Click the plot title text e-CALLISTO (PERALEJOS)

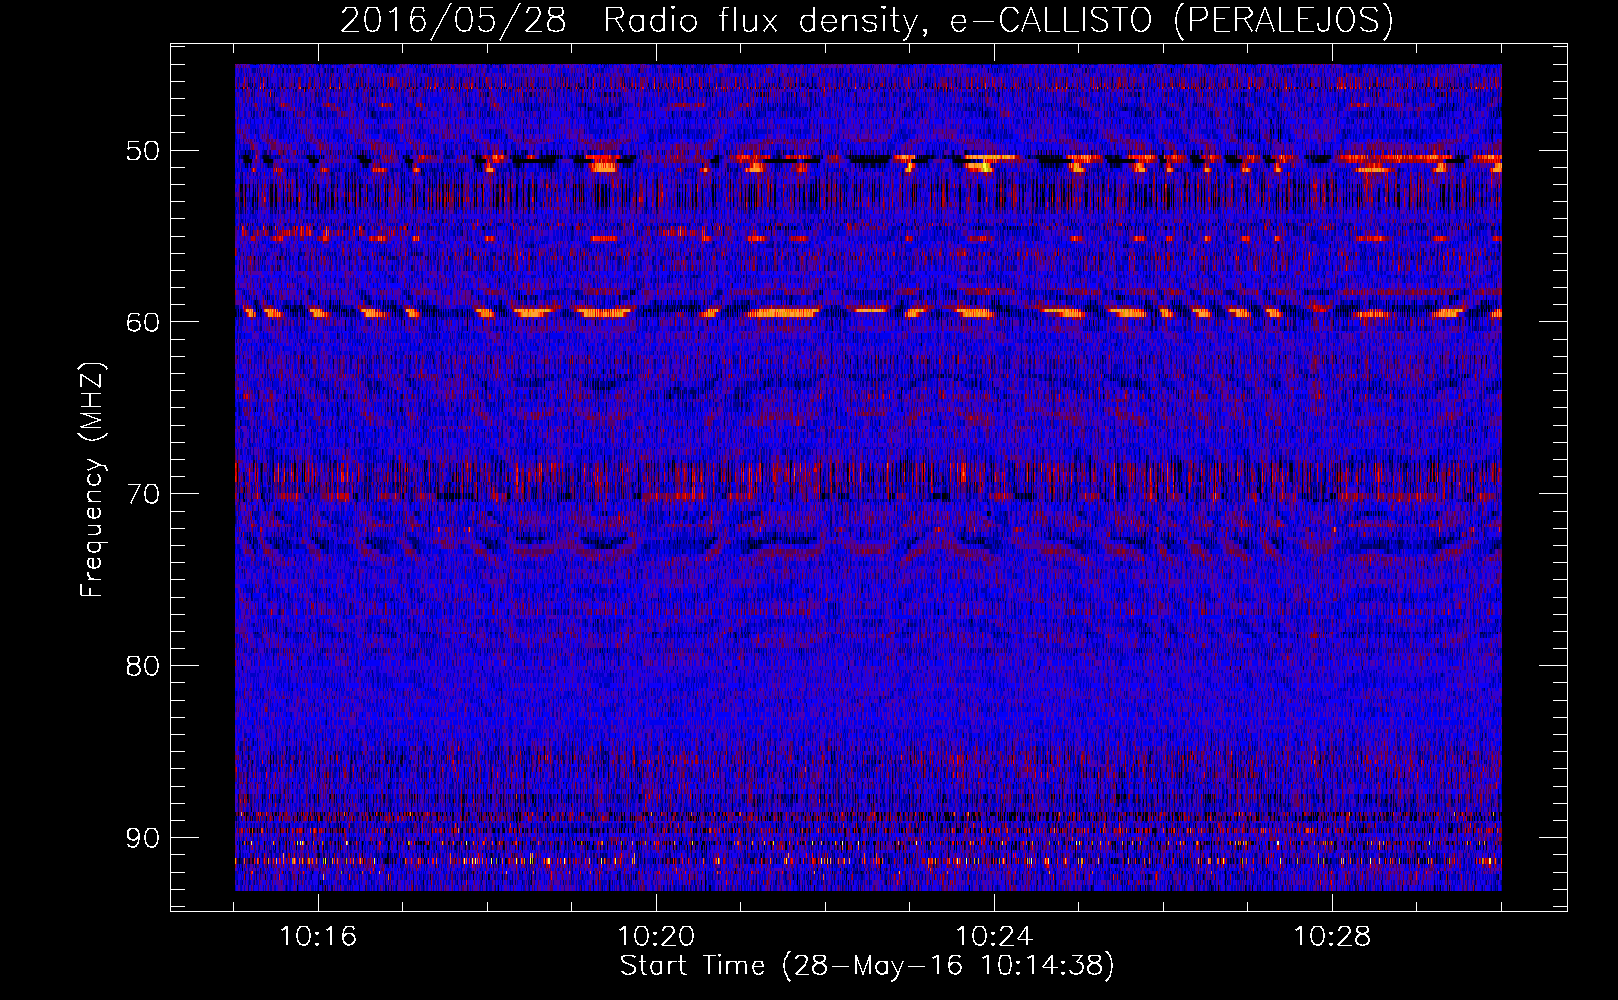pyautogui.click(x=1171, y=20)
